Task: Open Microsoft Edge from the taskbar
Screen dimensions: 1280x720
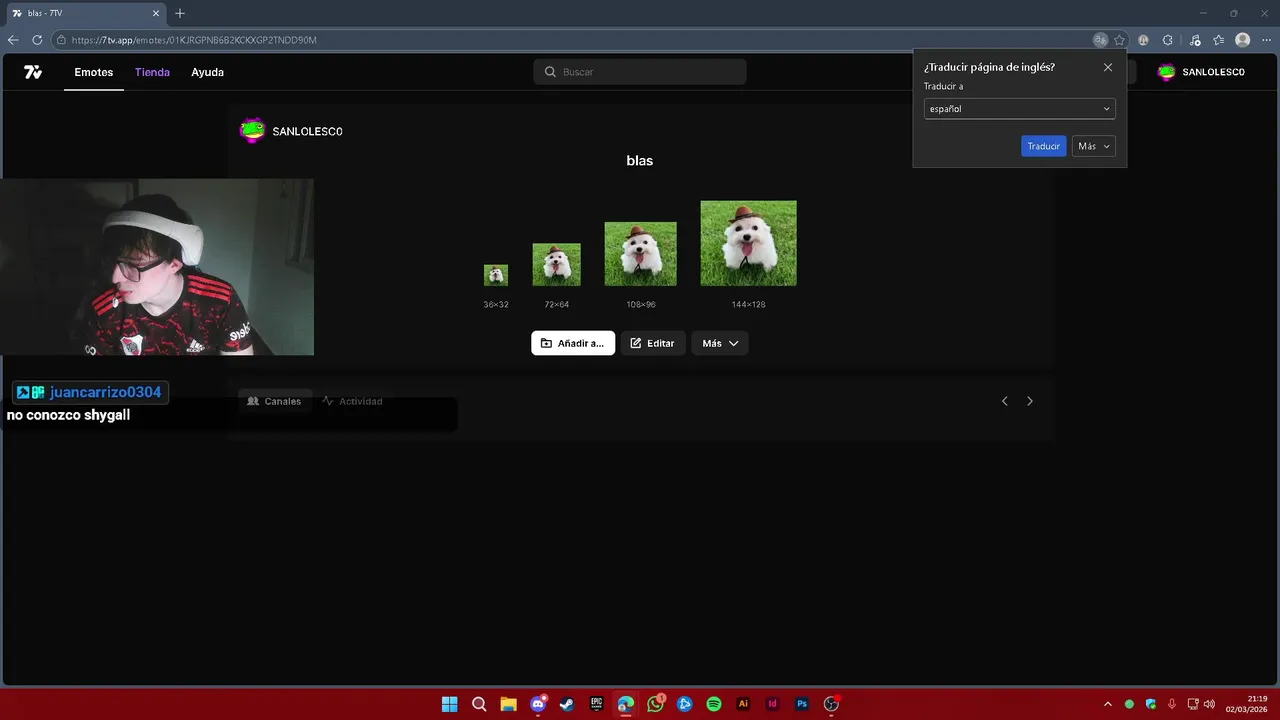Action: pyautogui.click(x=626, y=704)
